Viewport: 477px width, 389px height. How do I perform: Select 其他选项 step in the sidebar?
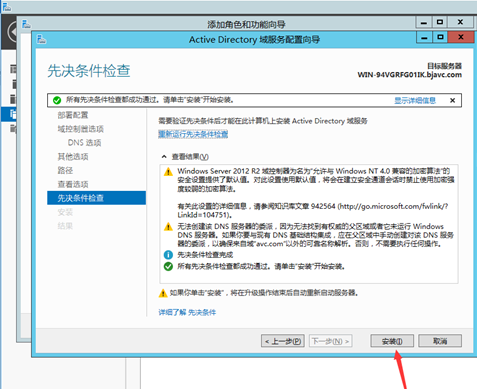73,157
